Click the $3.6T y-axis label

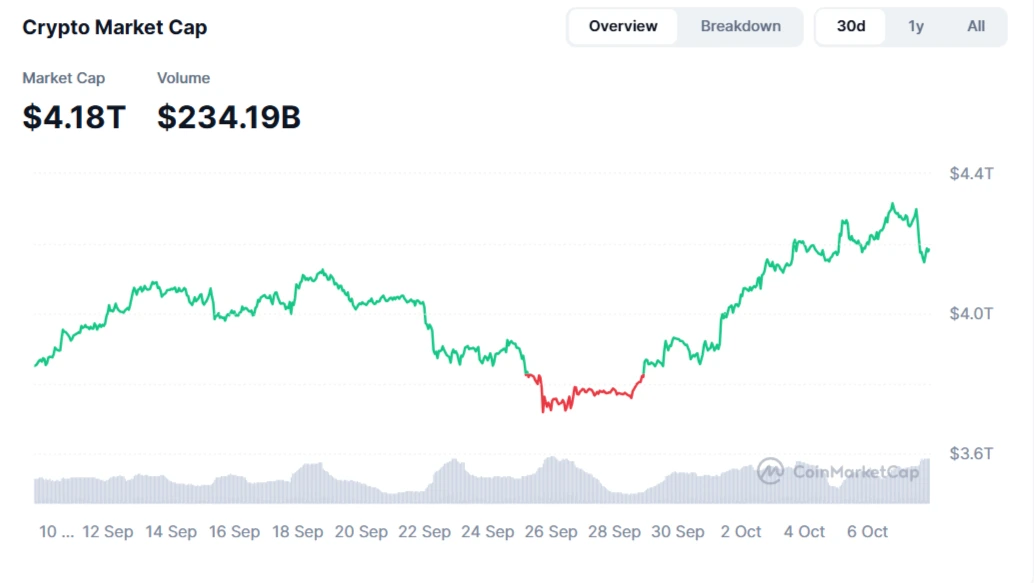[x=971, y=454]
